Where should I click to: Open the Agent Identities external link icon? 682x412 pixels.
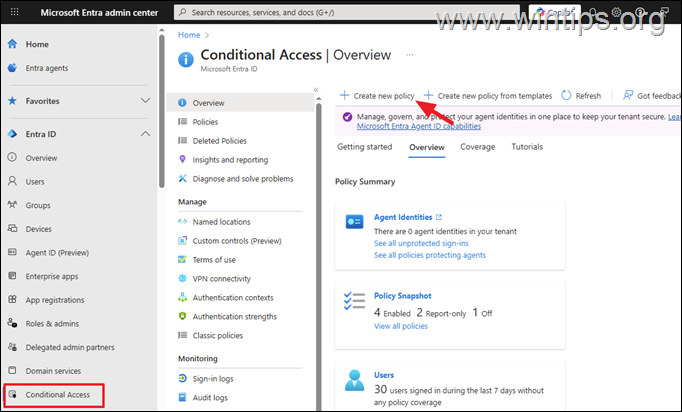(x=439, y=217)
